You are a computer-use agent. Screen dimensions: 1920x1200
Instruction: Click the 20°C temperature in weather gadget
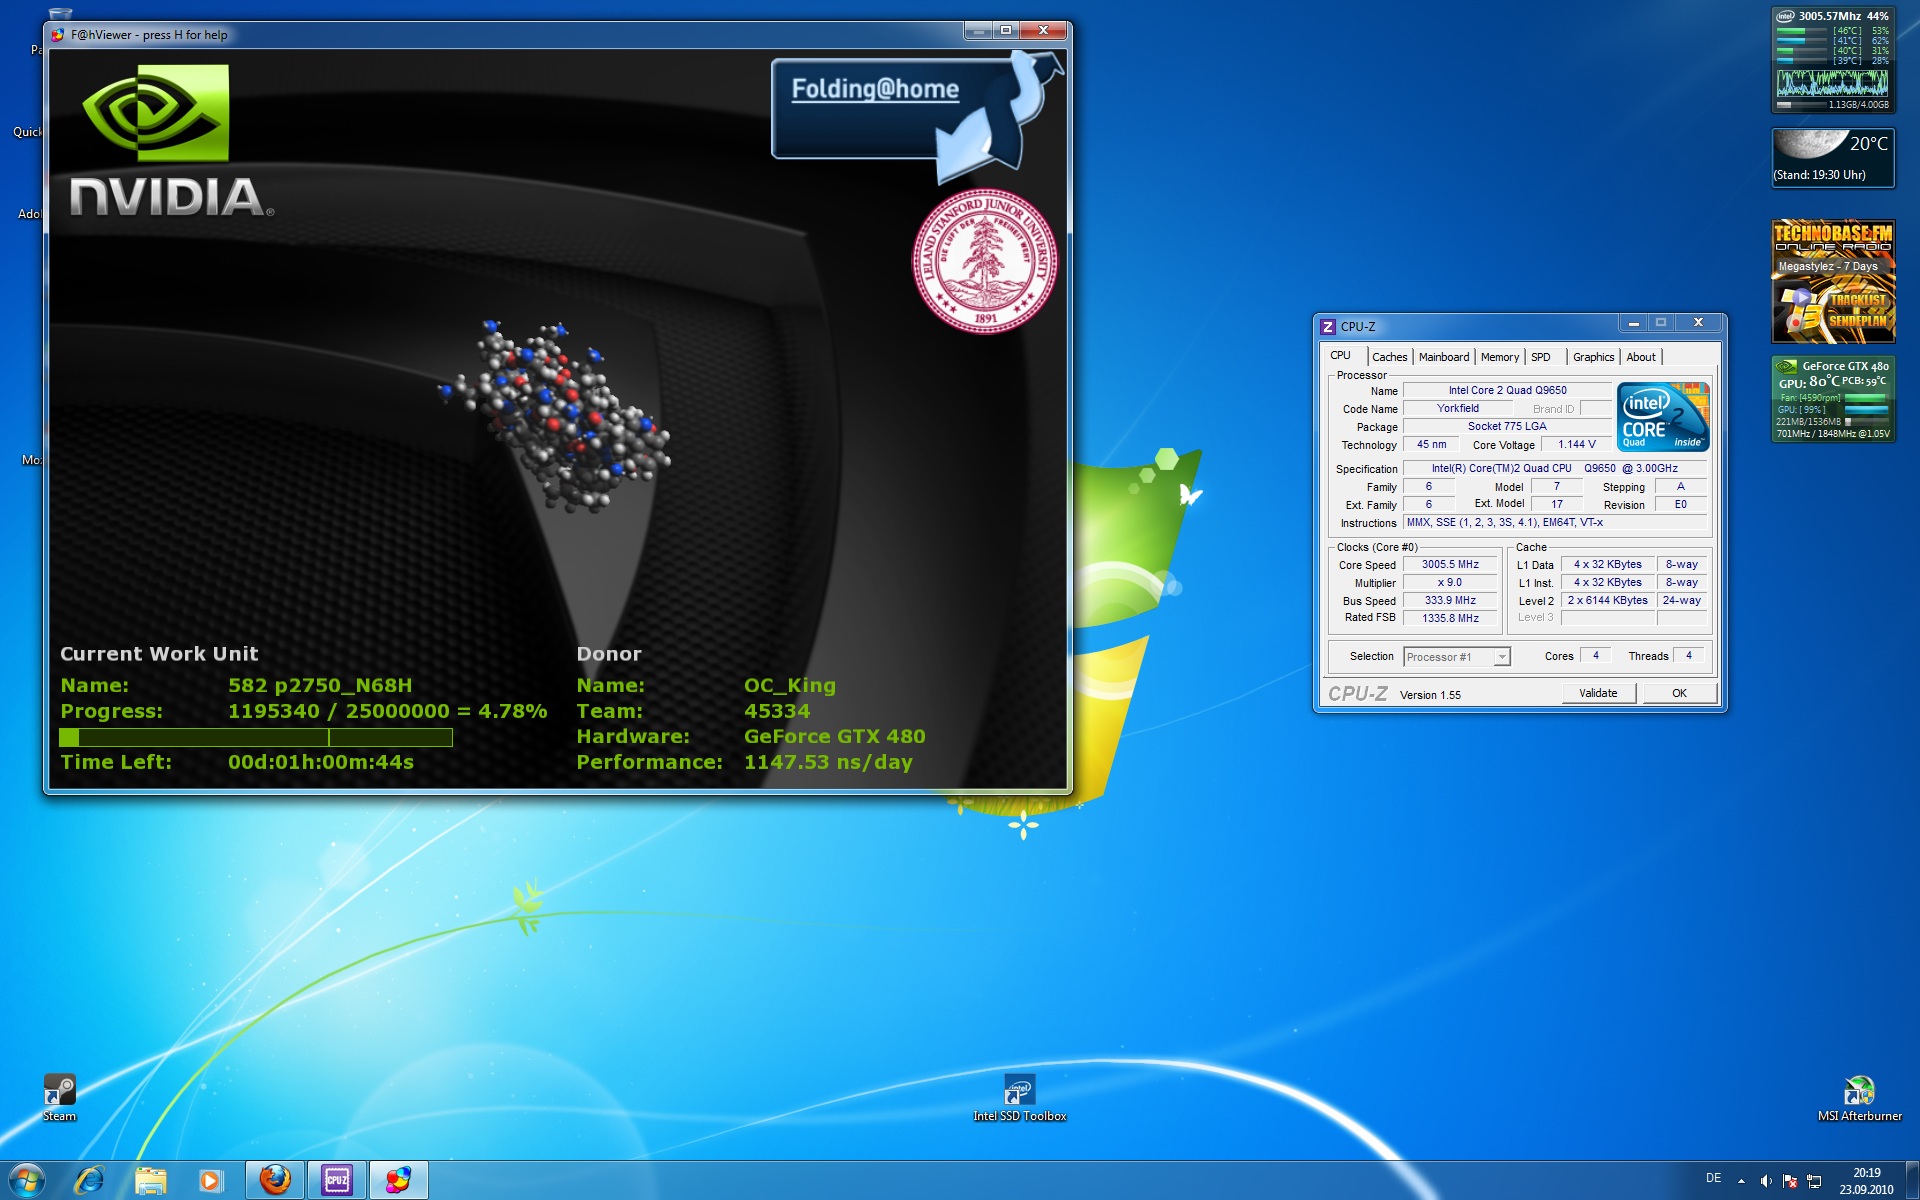[x=1868, y=144]
